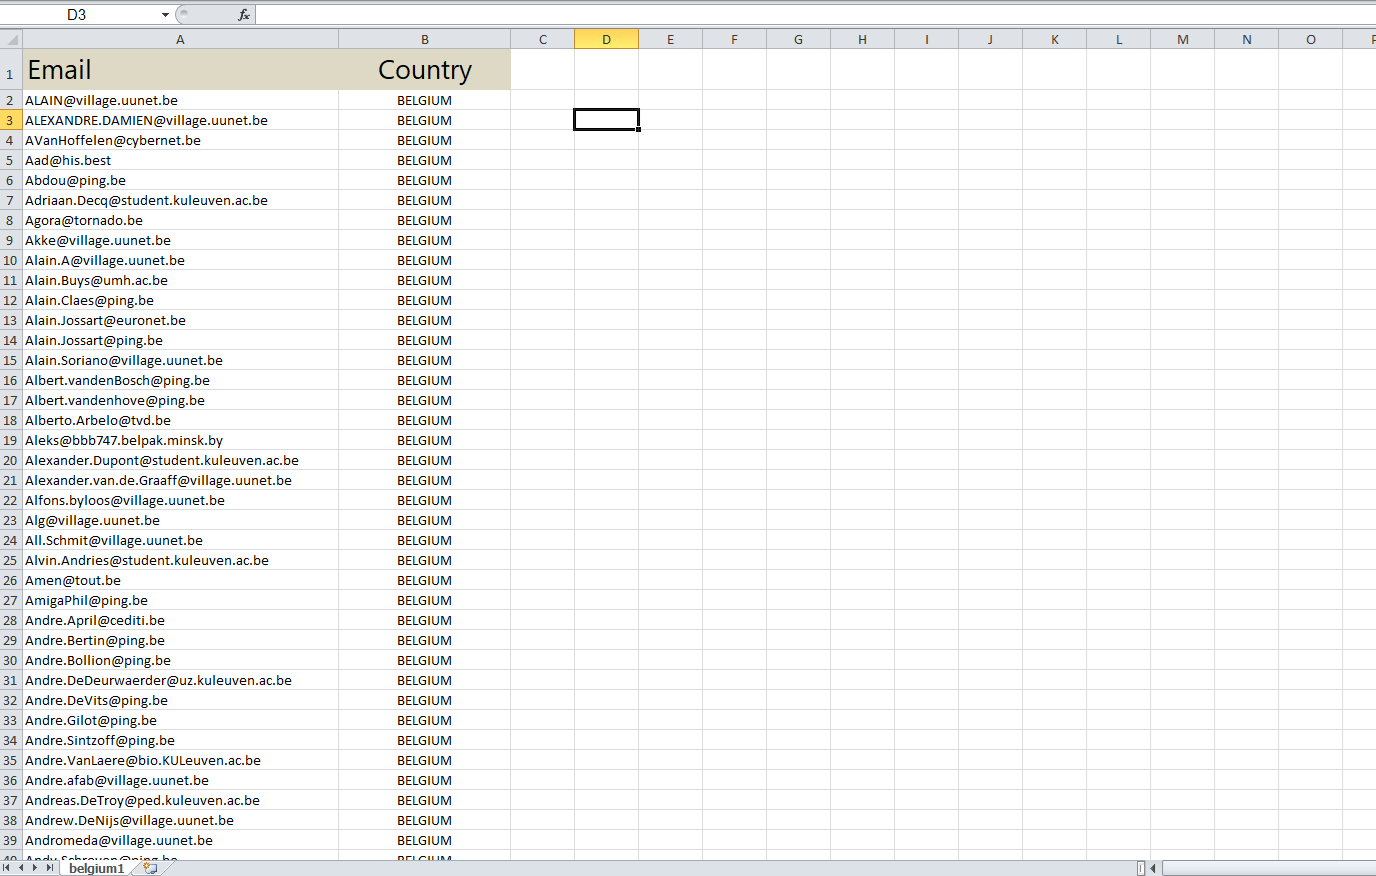Select cell with Aad@his.best
This screenshot has height=876, width=1376.
[180, 160]
